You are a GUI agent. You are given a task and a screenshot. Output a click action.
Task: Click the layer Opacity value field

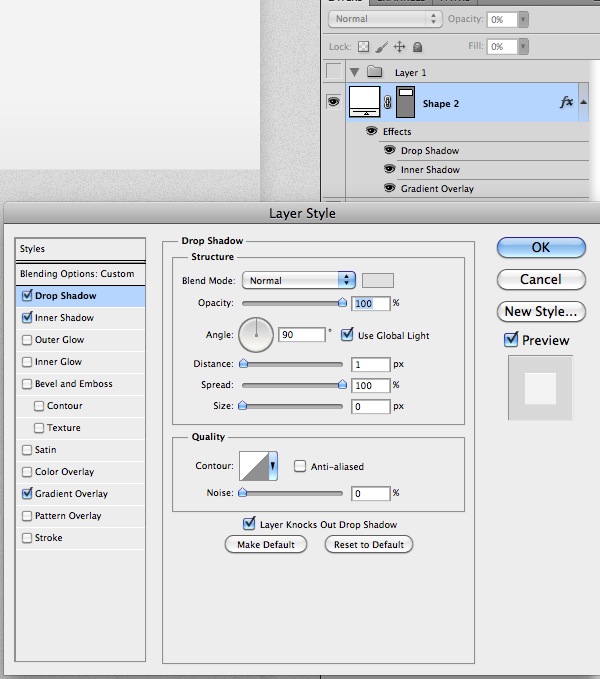click(x=503, y=19)
